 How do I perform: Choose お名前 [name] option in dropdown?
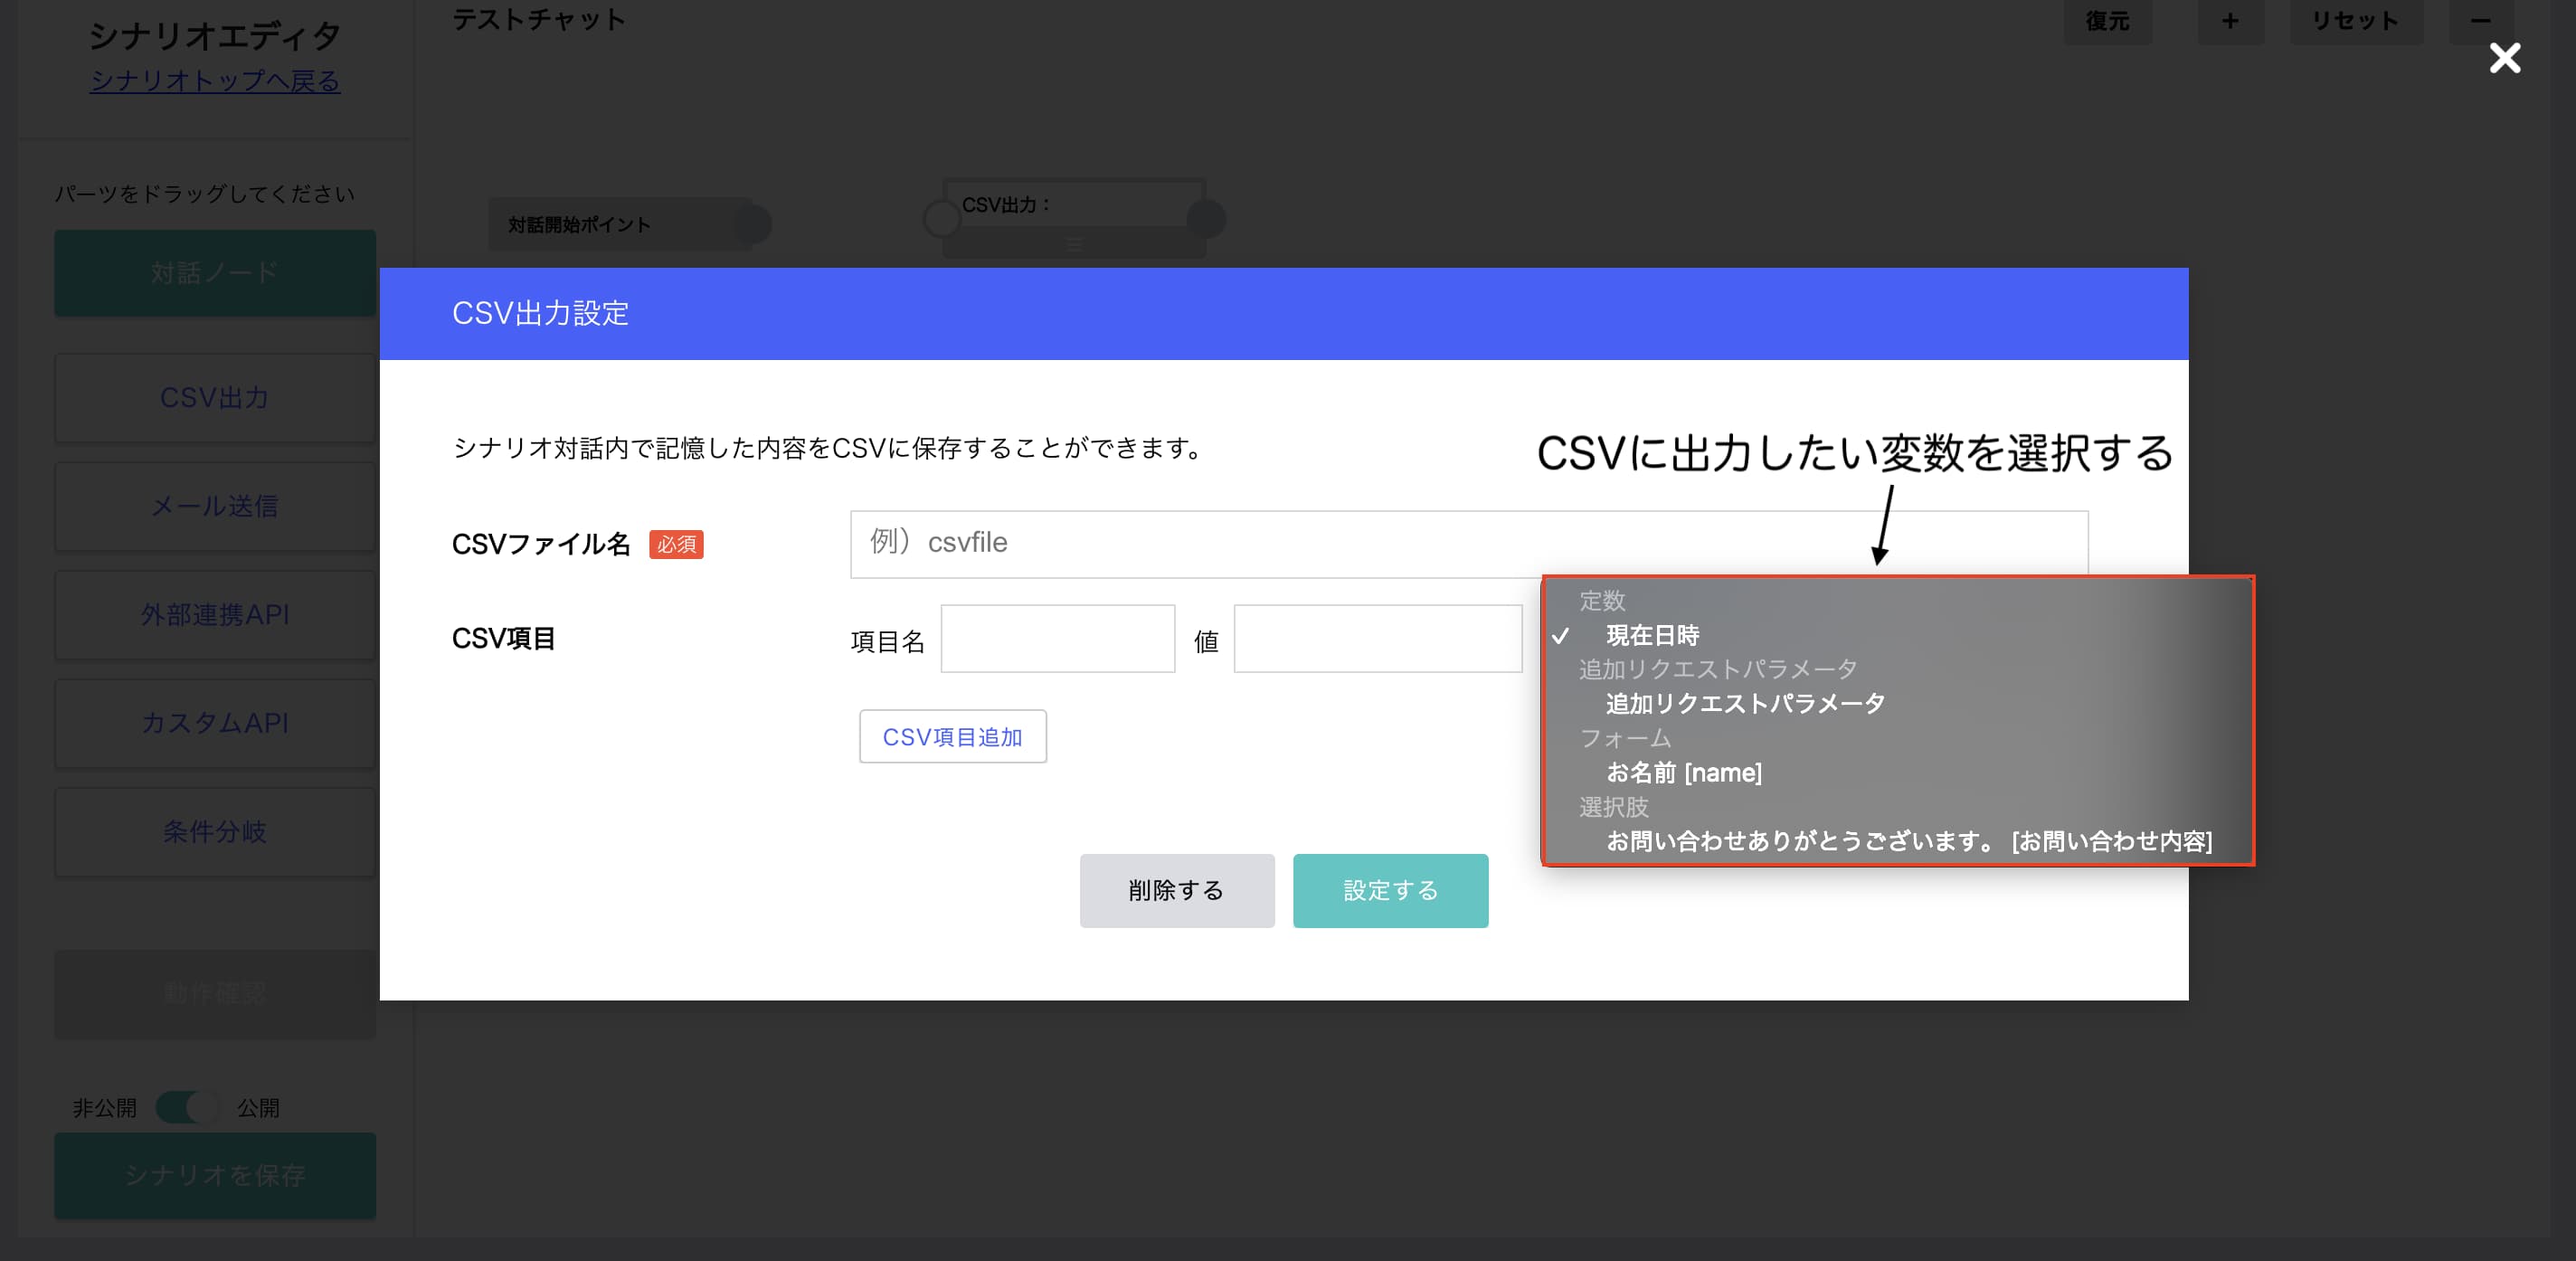(1897, 773)
